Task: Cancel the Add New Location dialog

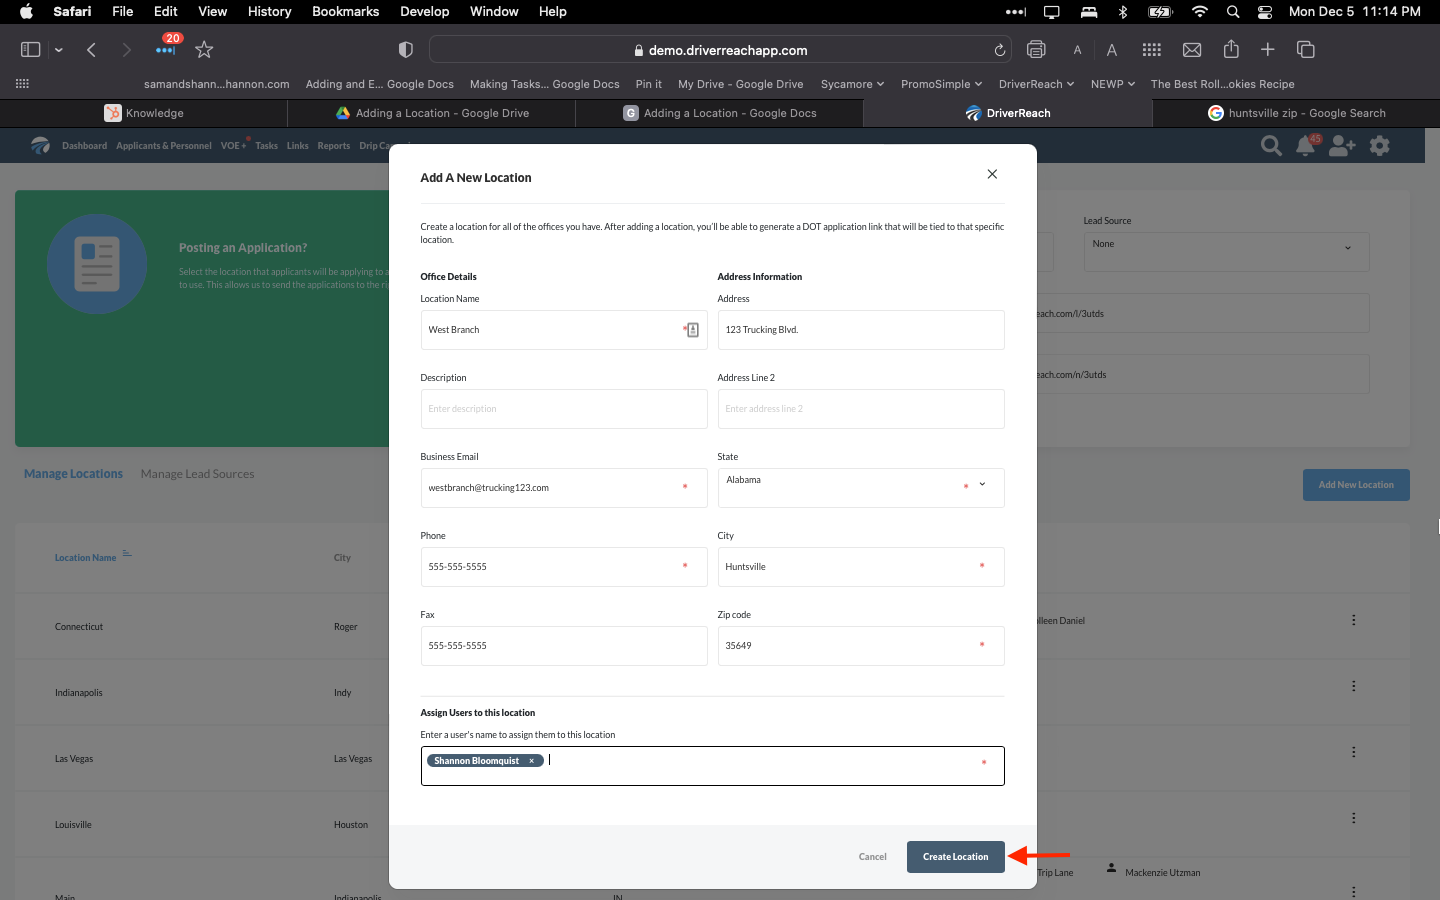Action: click(872, 857)
